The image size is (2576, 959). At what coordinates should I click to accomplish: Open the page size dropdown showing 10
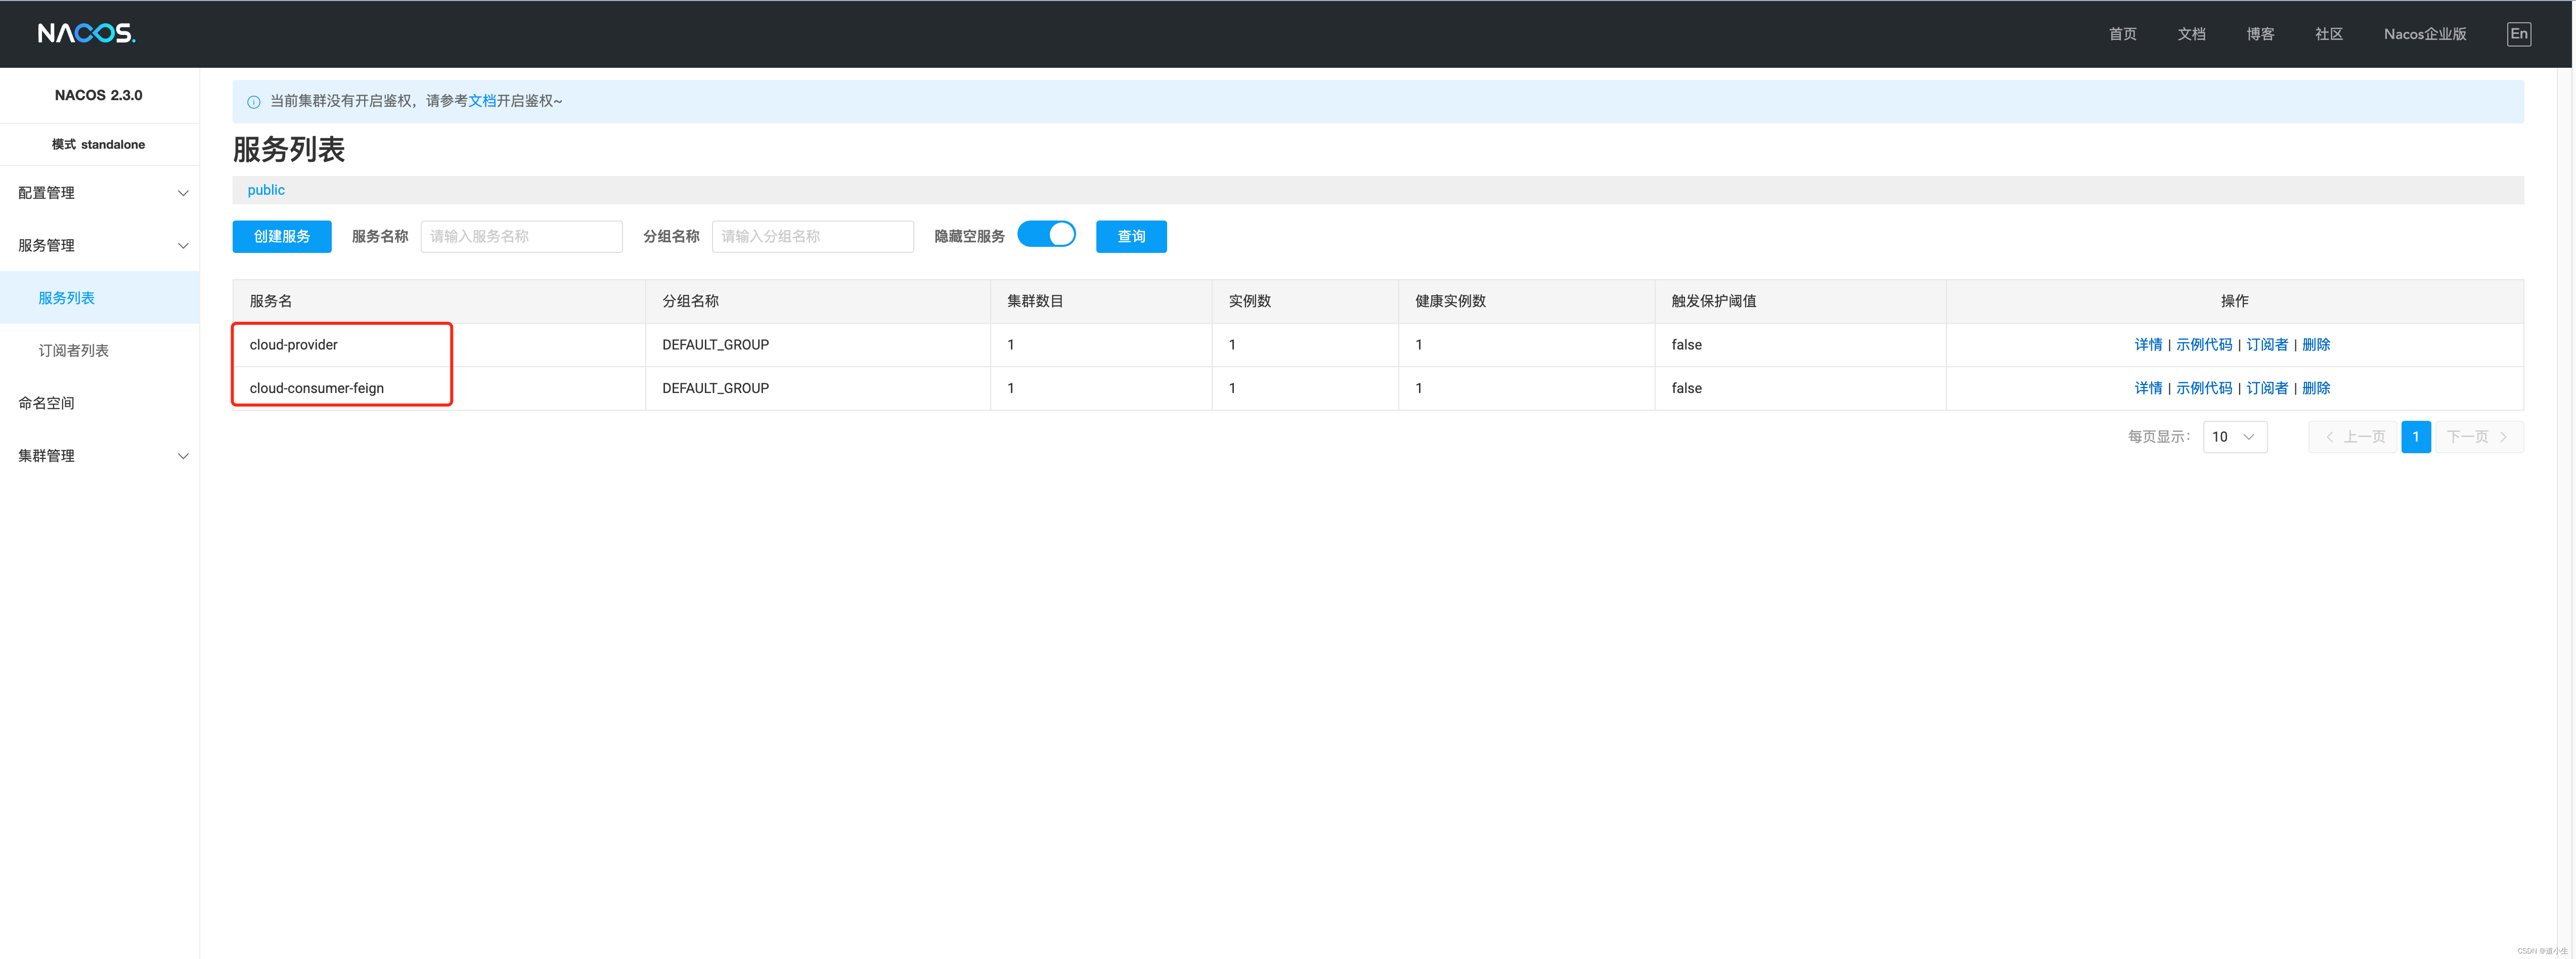[x=2234, y=437]
